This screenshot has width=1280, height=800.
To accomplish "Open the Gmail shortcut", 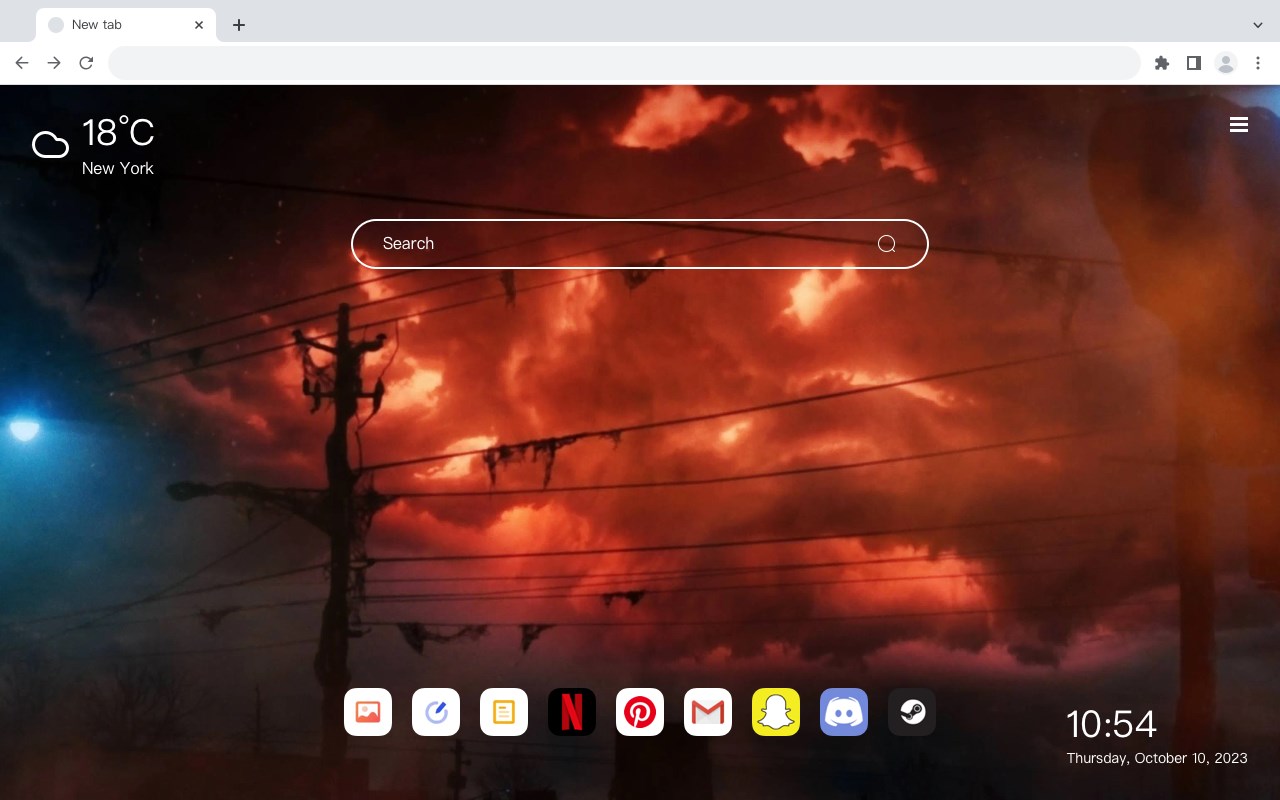I will [708, 712].
